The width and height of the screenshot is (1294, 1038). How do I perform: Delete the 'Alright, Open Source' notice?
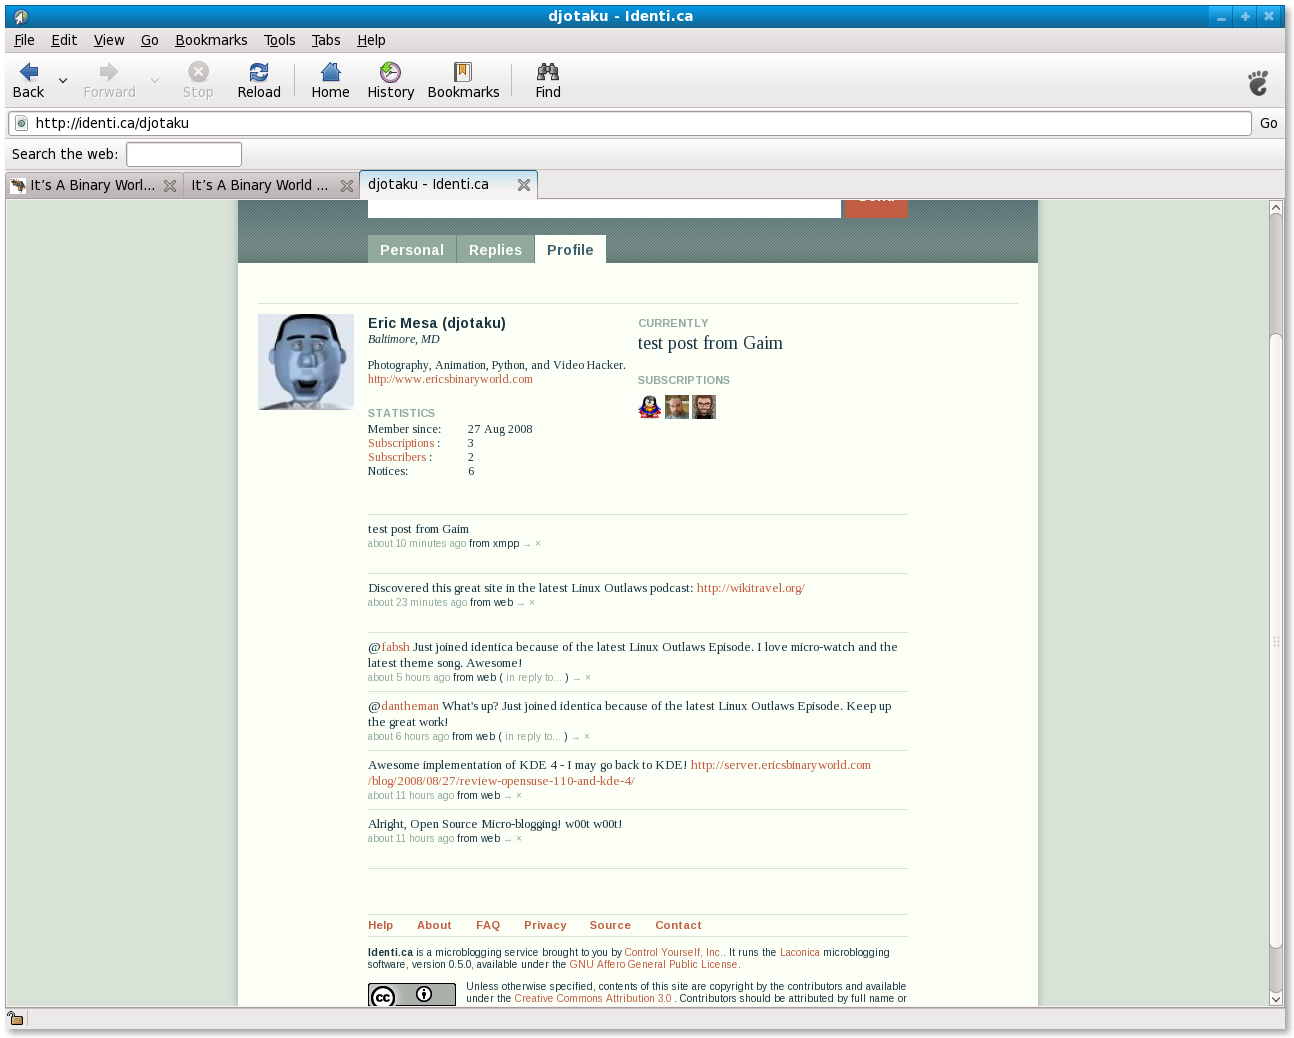pyautogui.click(x=519, y=839)
